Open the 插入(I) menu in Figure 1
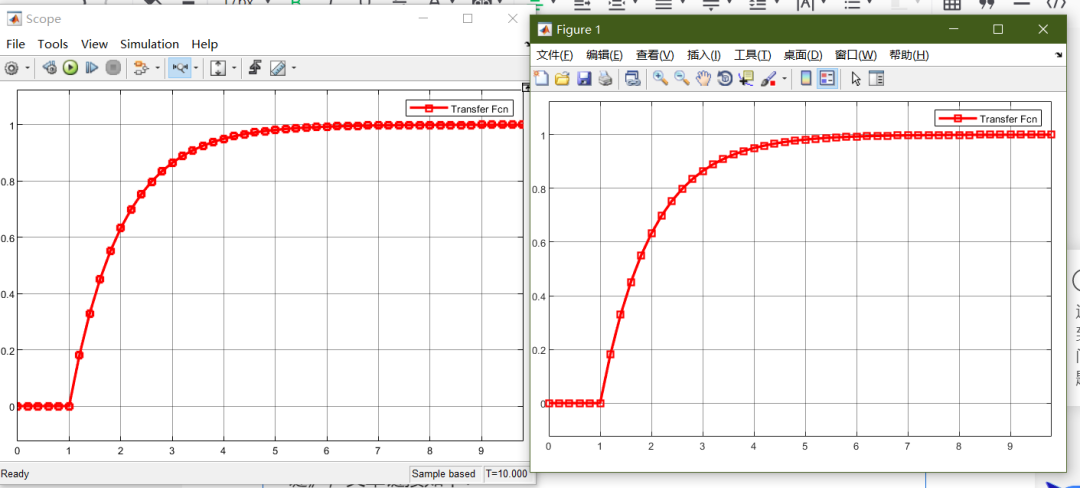This screenshot has height=488, width=1080. [704, 55]
